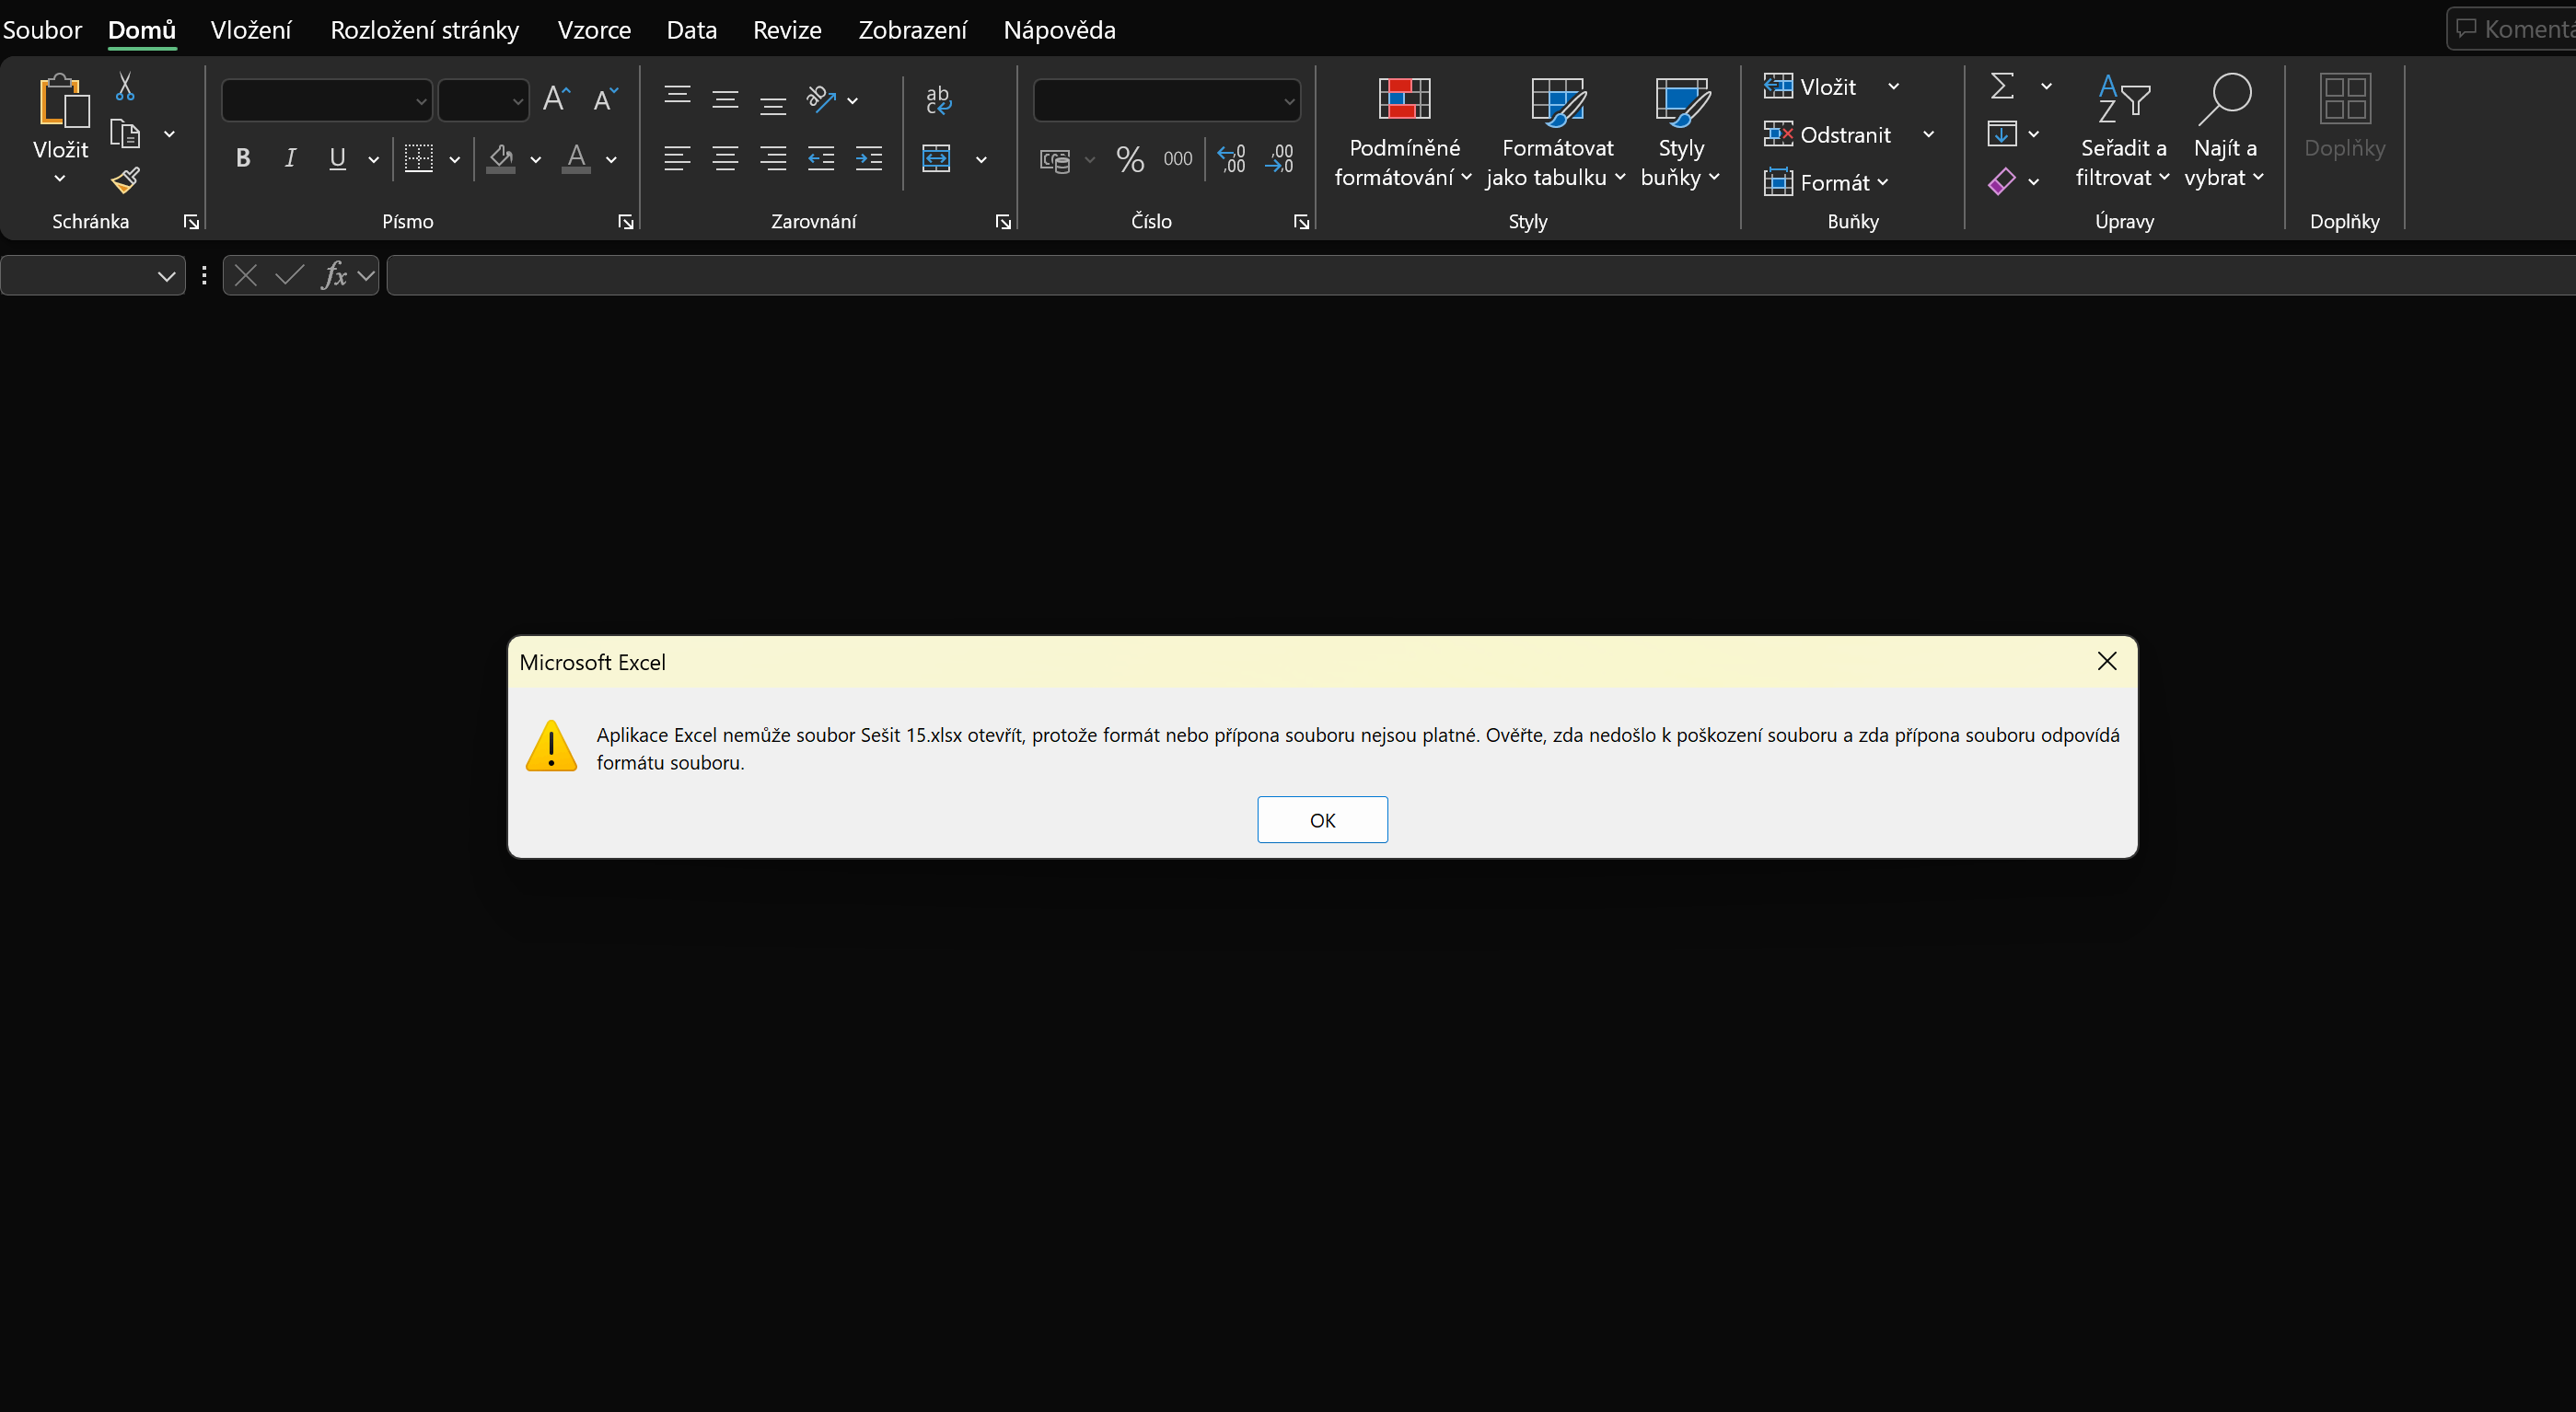Image resolution: width=2576 pixels, height=1412 pixels.
Task: Toggle underline formatting
Action: [x=338, y=158]
